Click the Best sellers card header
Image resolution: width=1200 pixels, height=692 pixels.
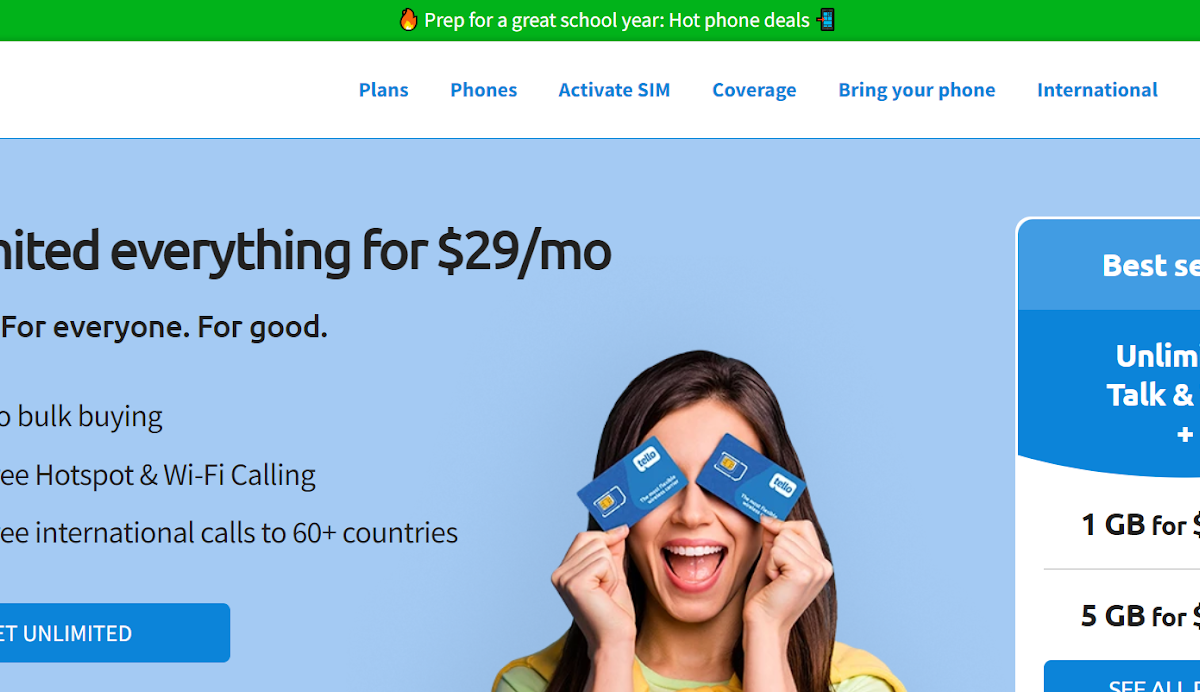[x=1109, y=265]
